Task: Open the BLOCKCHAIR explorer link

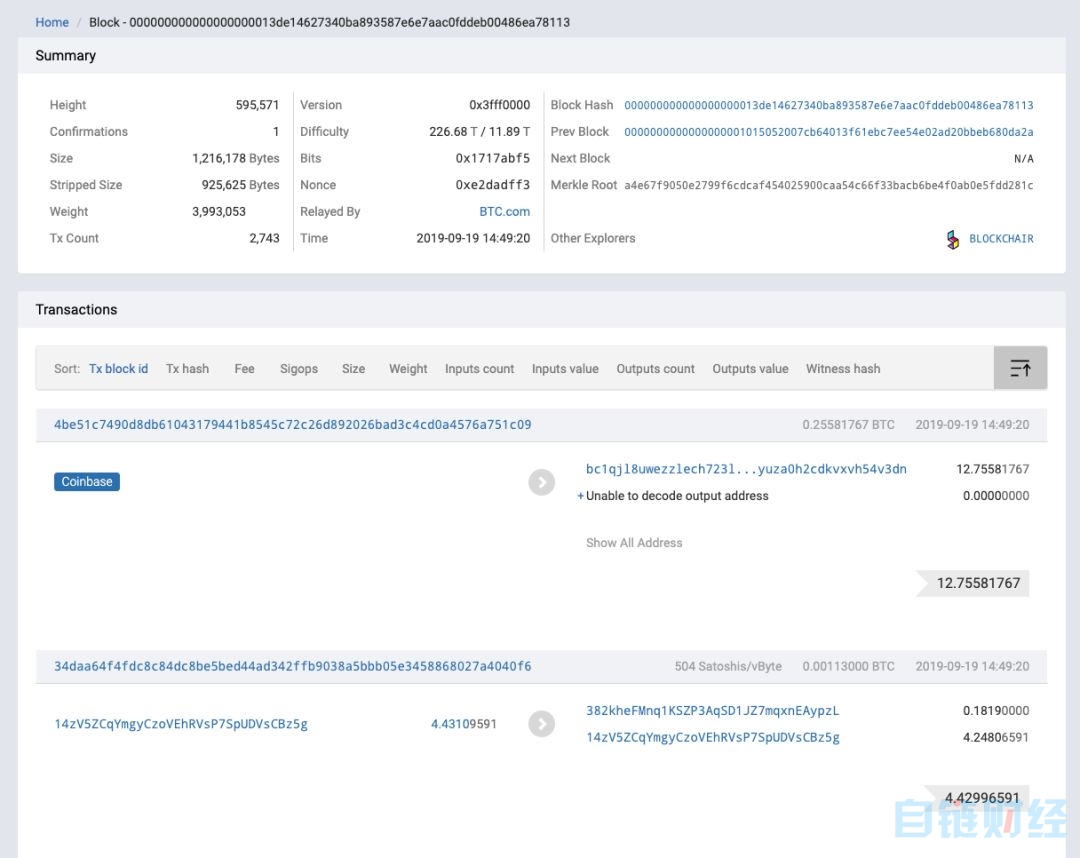Action: click(1001, 239)
